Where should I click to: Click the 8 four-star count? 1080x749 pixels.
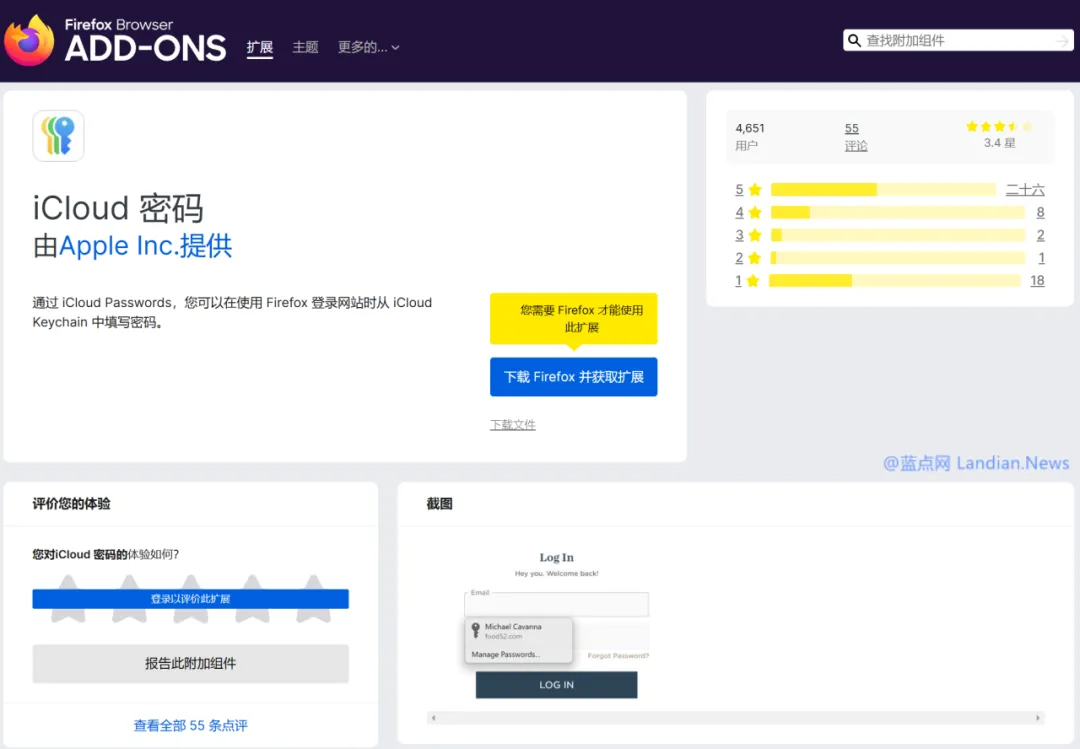(x=1040, y=212)
